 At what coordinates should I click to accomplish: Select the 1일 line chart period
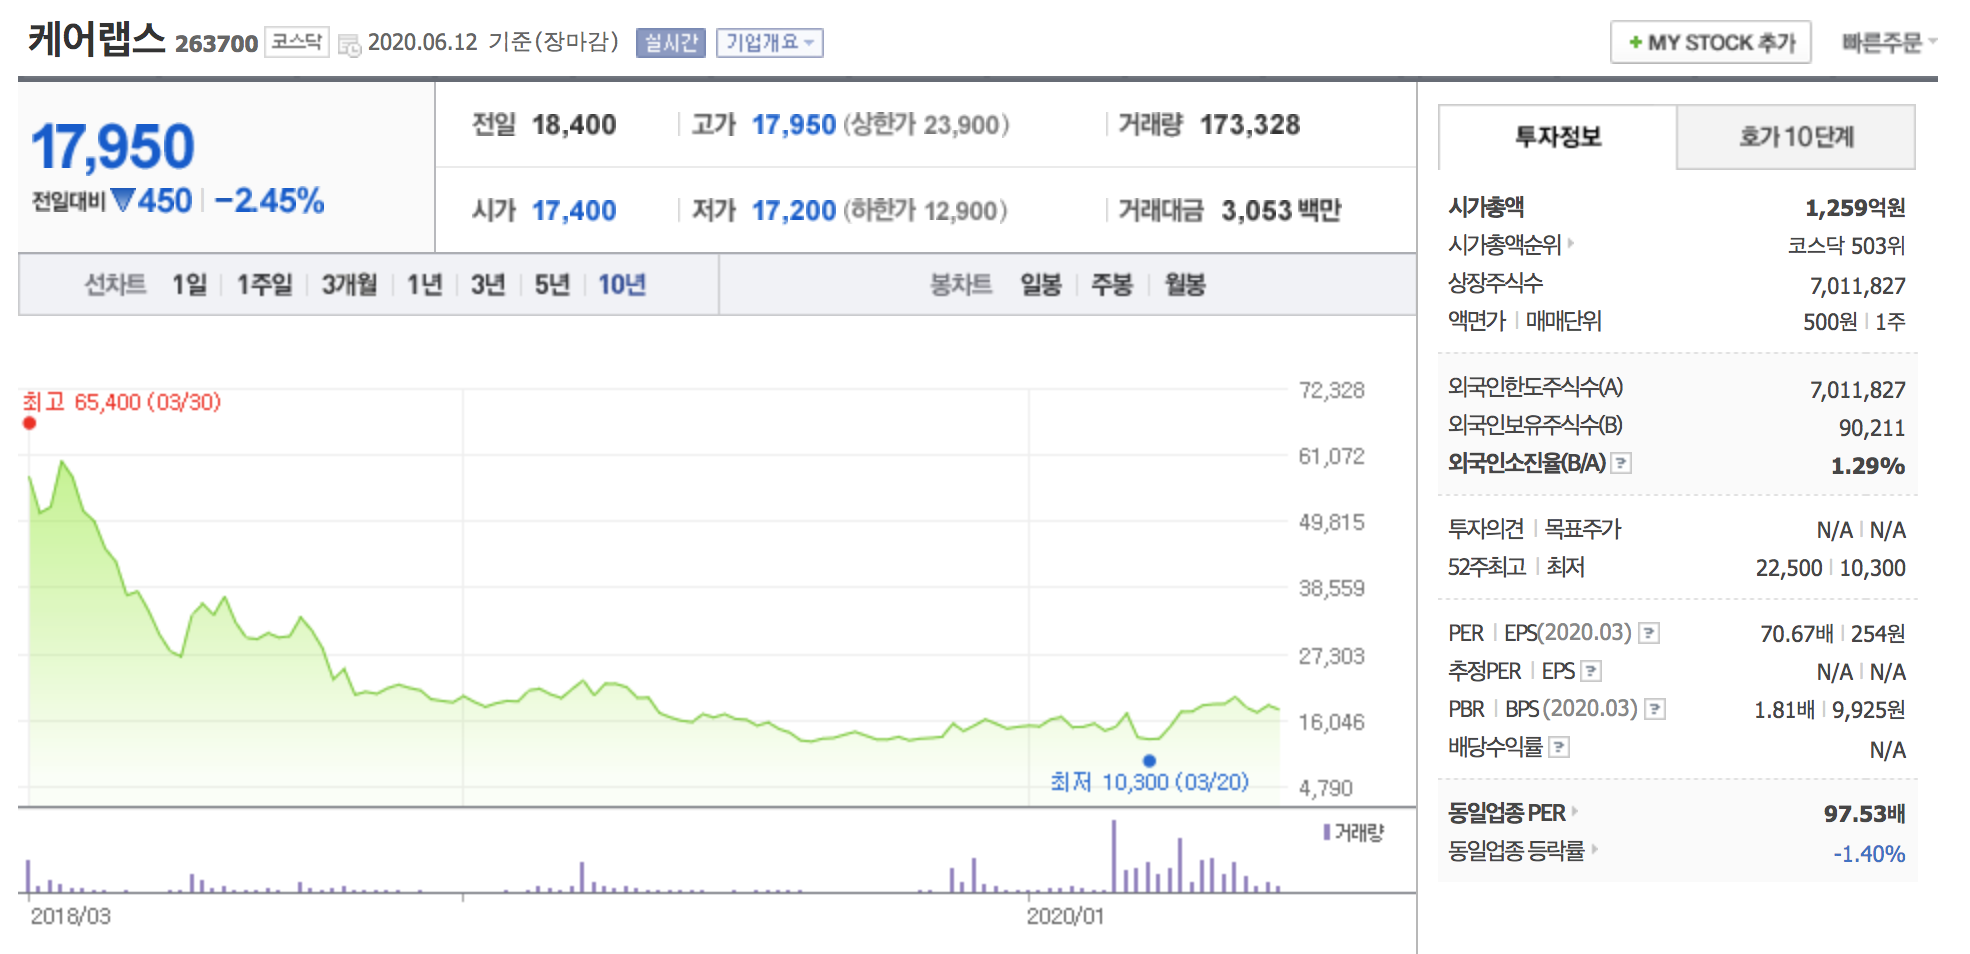190,285
